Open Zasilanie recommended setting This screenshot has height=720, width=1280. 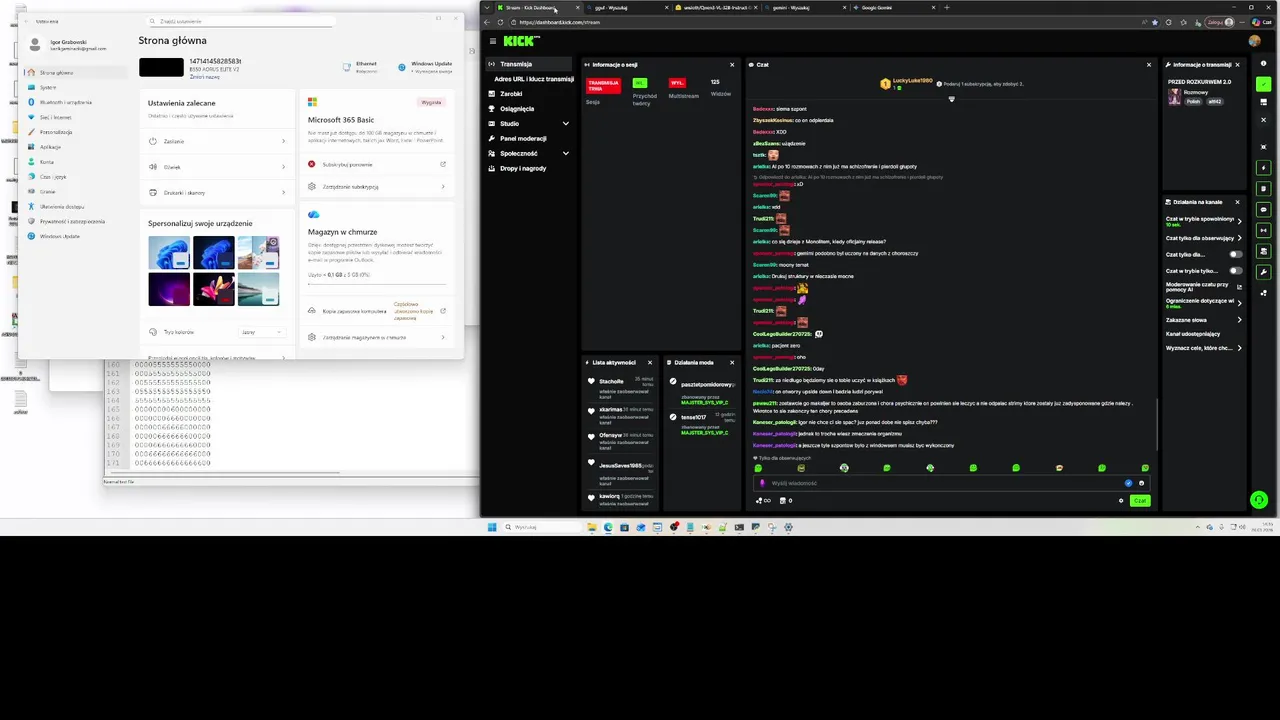217,141
